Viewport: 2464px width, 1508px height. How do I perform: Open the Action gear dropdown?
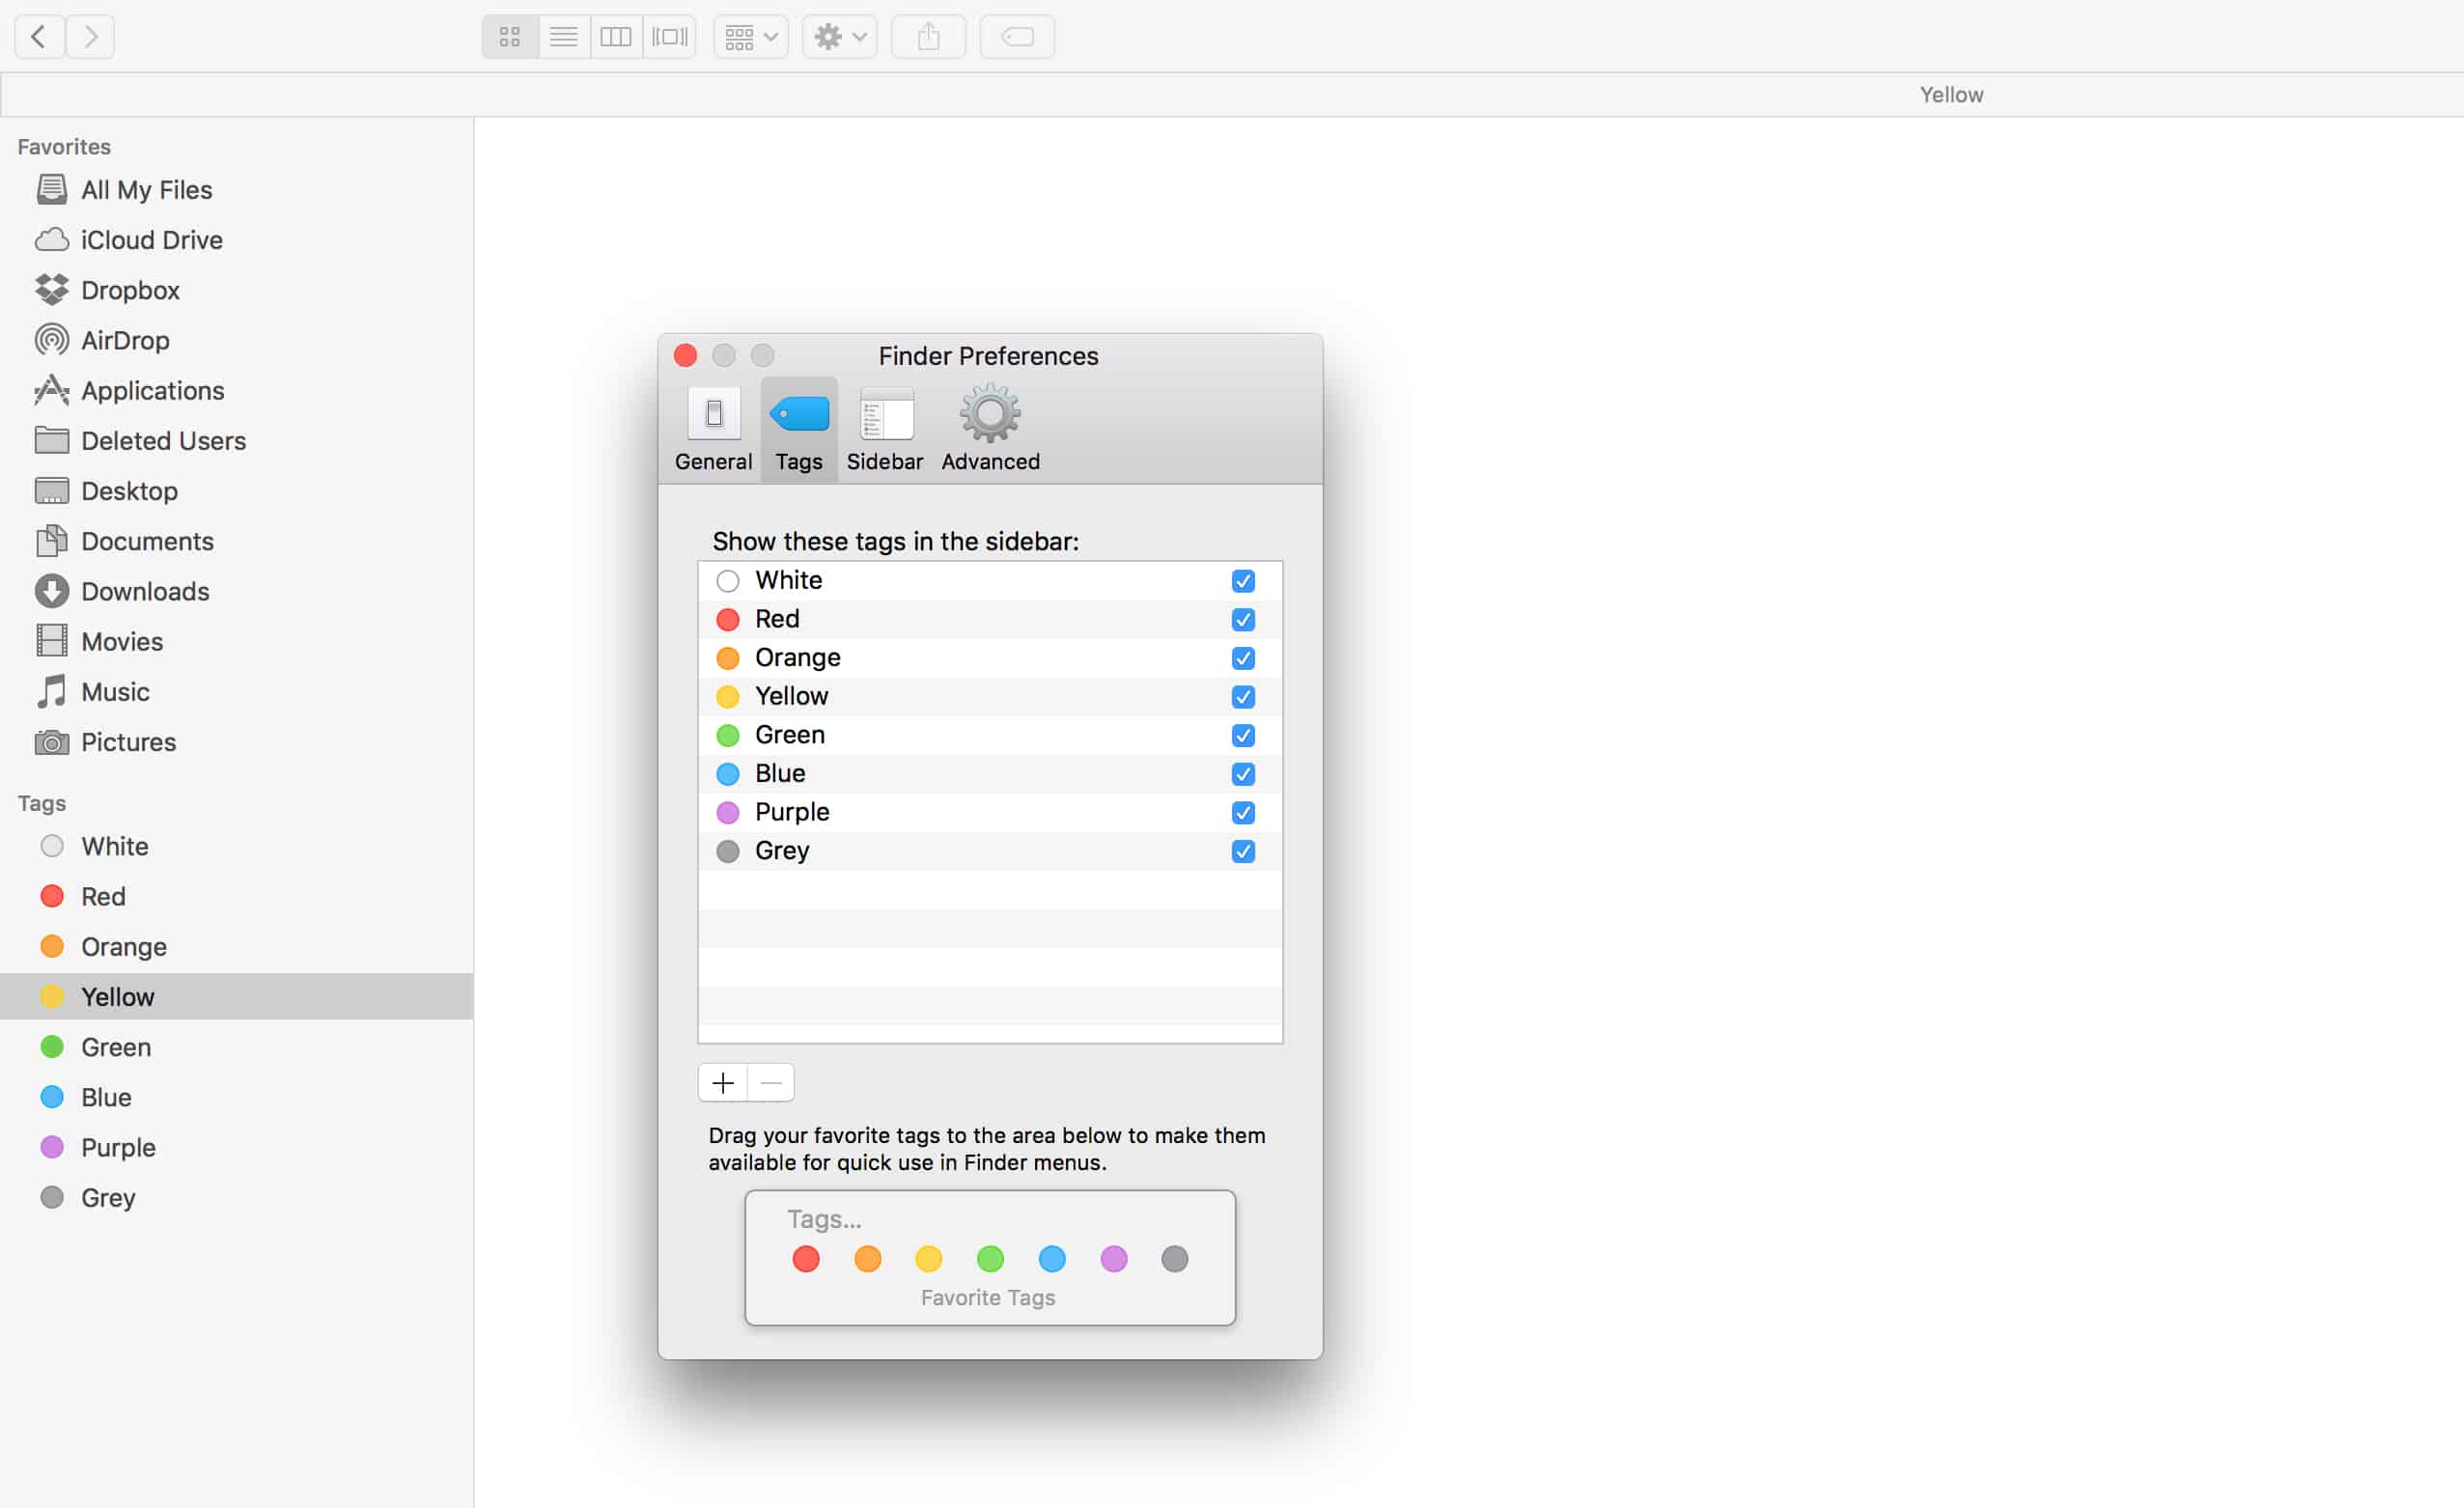click(x=838, y=36)
